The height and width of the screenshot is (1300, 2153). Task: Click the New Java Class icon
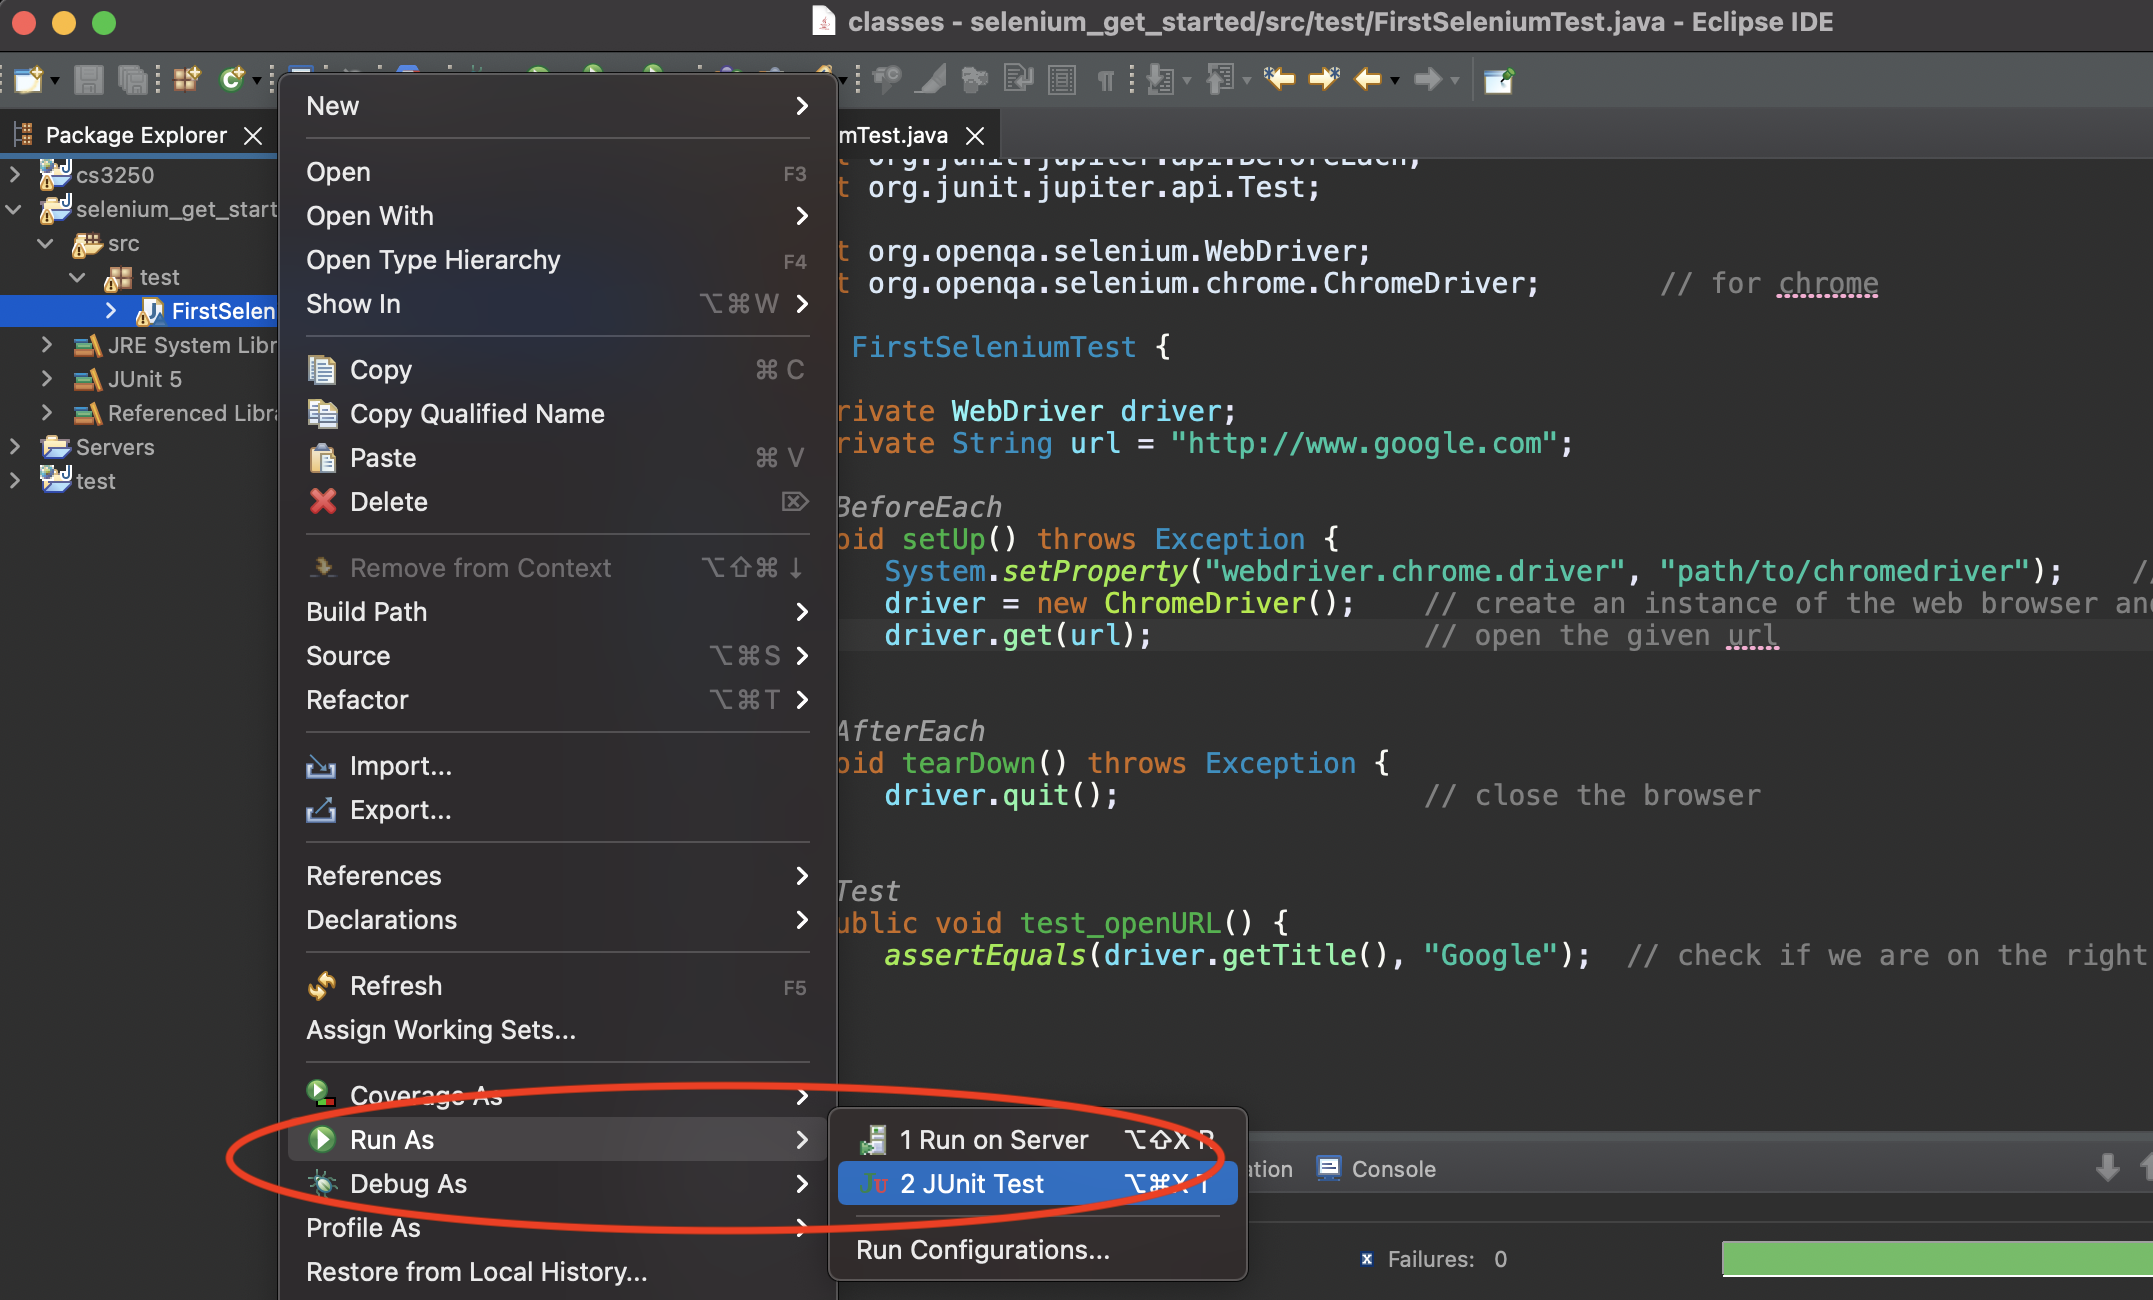pos(232,79)
